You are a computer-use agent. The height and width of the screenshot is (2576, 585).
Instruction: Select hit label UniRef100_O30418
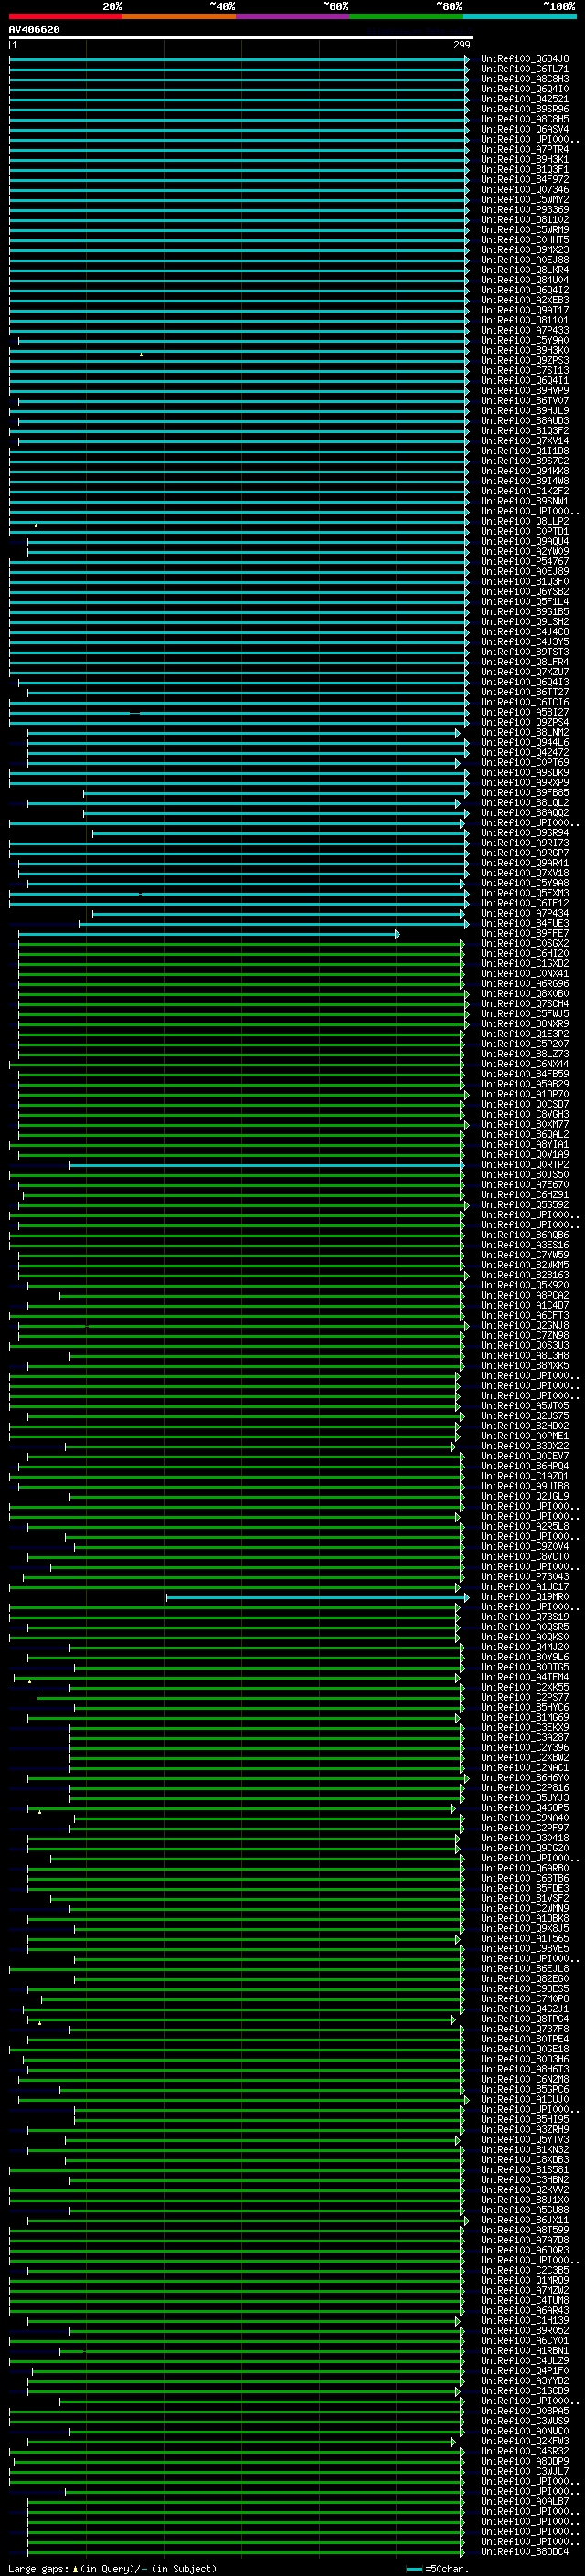pos(525,1839)
